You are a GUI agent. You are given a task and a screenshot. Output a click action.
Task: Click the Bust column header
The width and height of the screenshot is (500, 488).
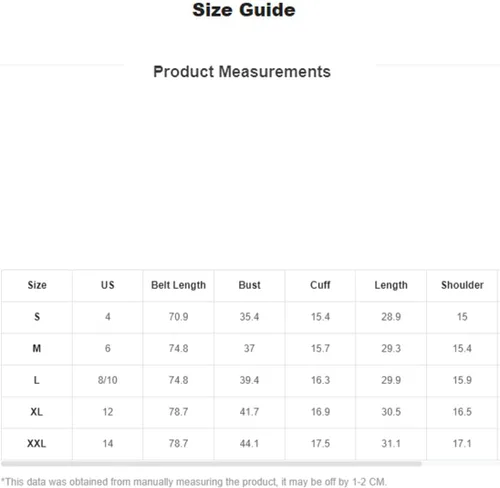[249, 285]
